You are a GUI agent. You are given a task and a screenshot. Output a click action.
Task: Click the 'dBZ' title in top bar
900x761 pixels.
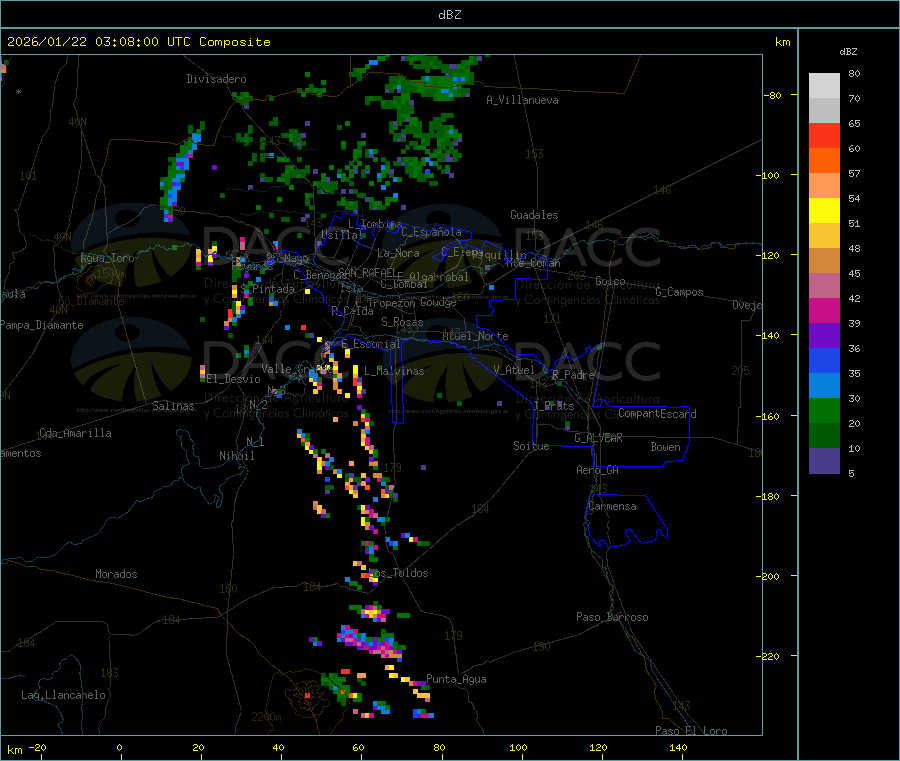449,15
